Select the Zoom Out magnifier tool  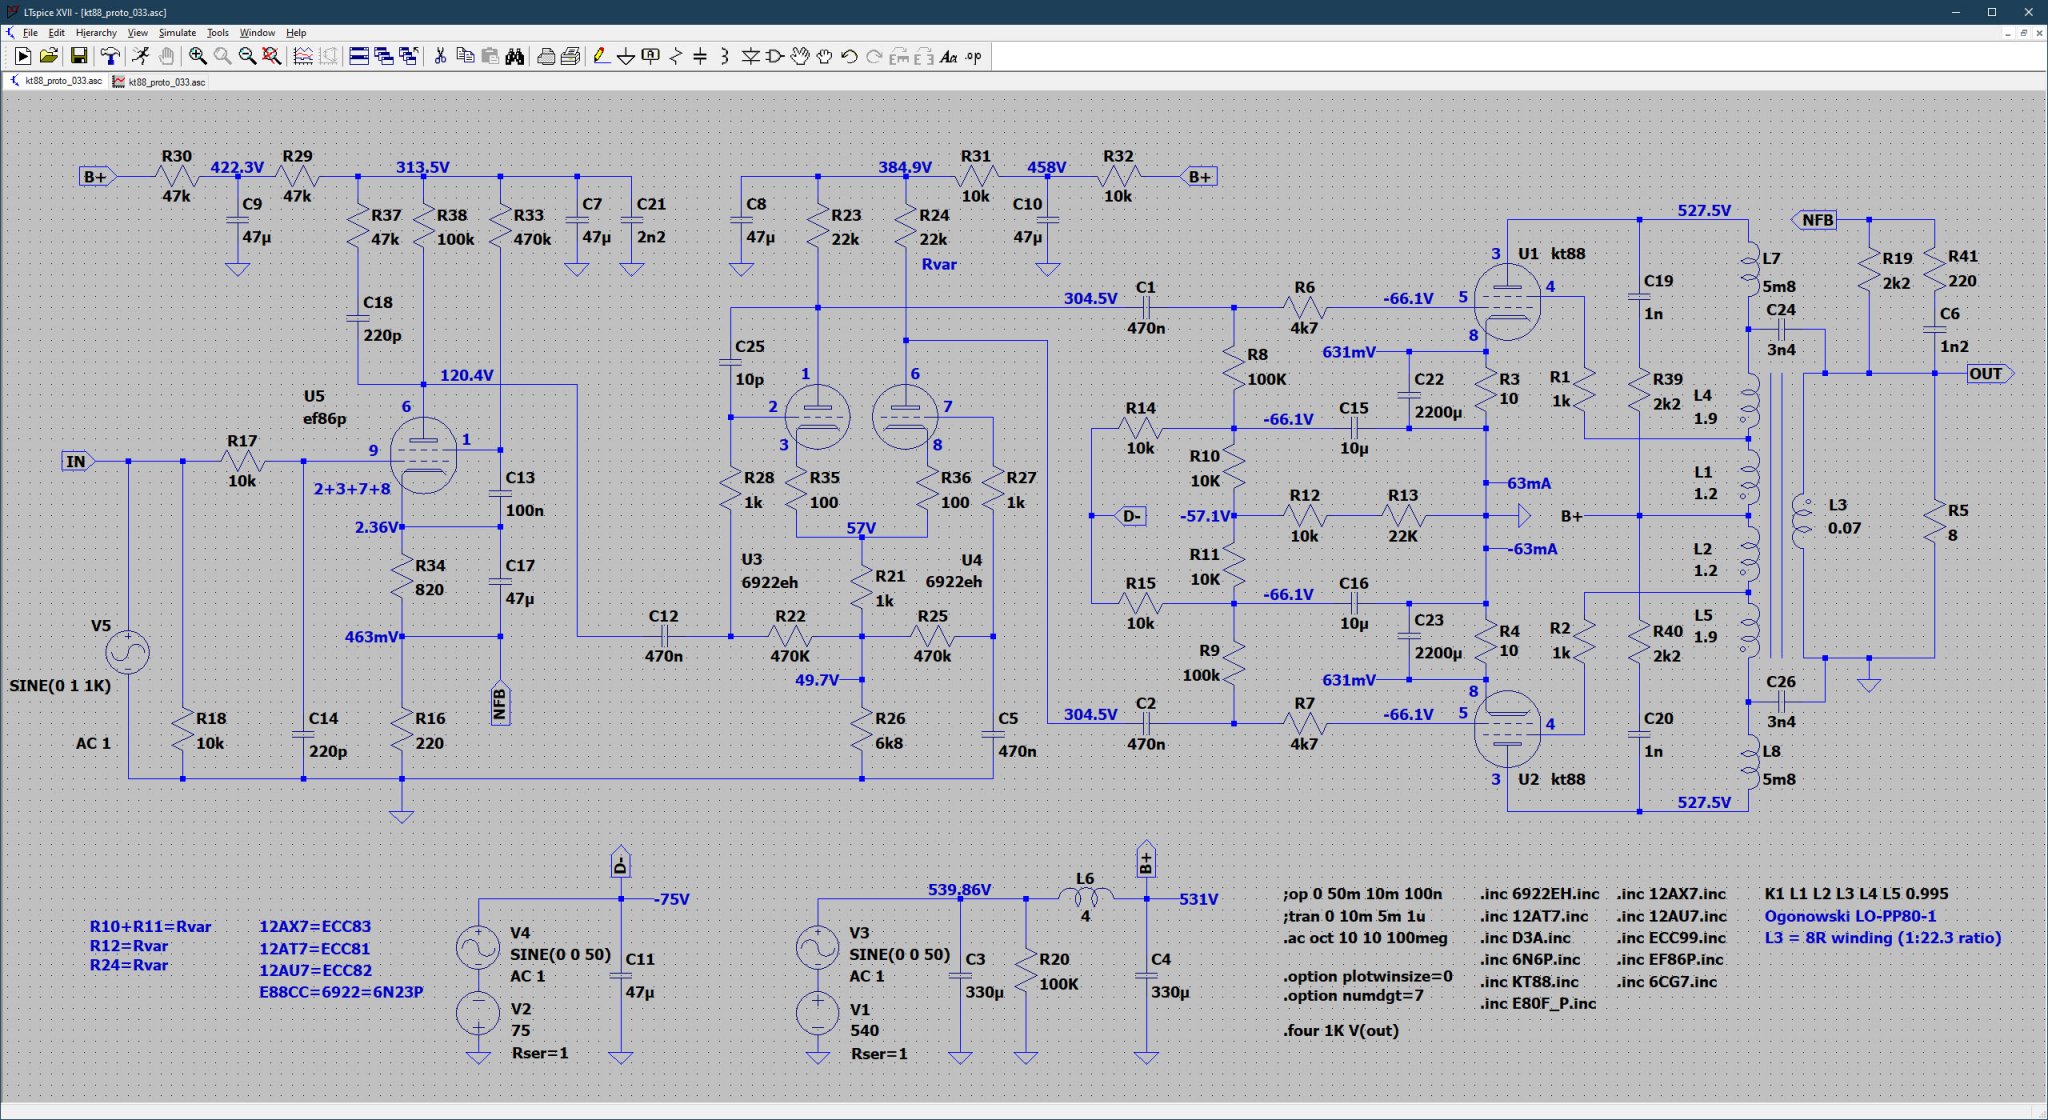coord(247,57)
